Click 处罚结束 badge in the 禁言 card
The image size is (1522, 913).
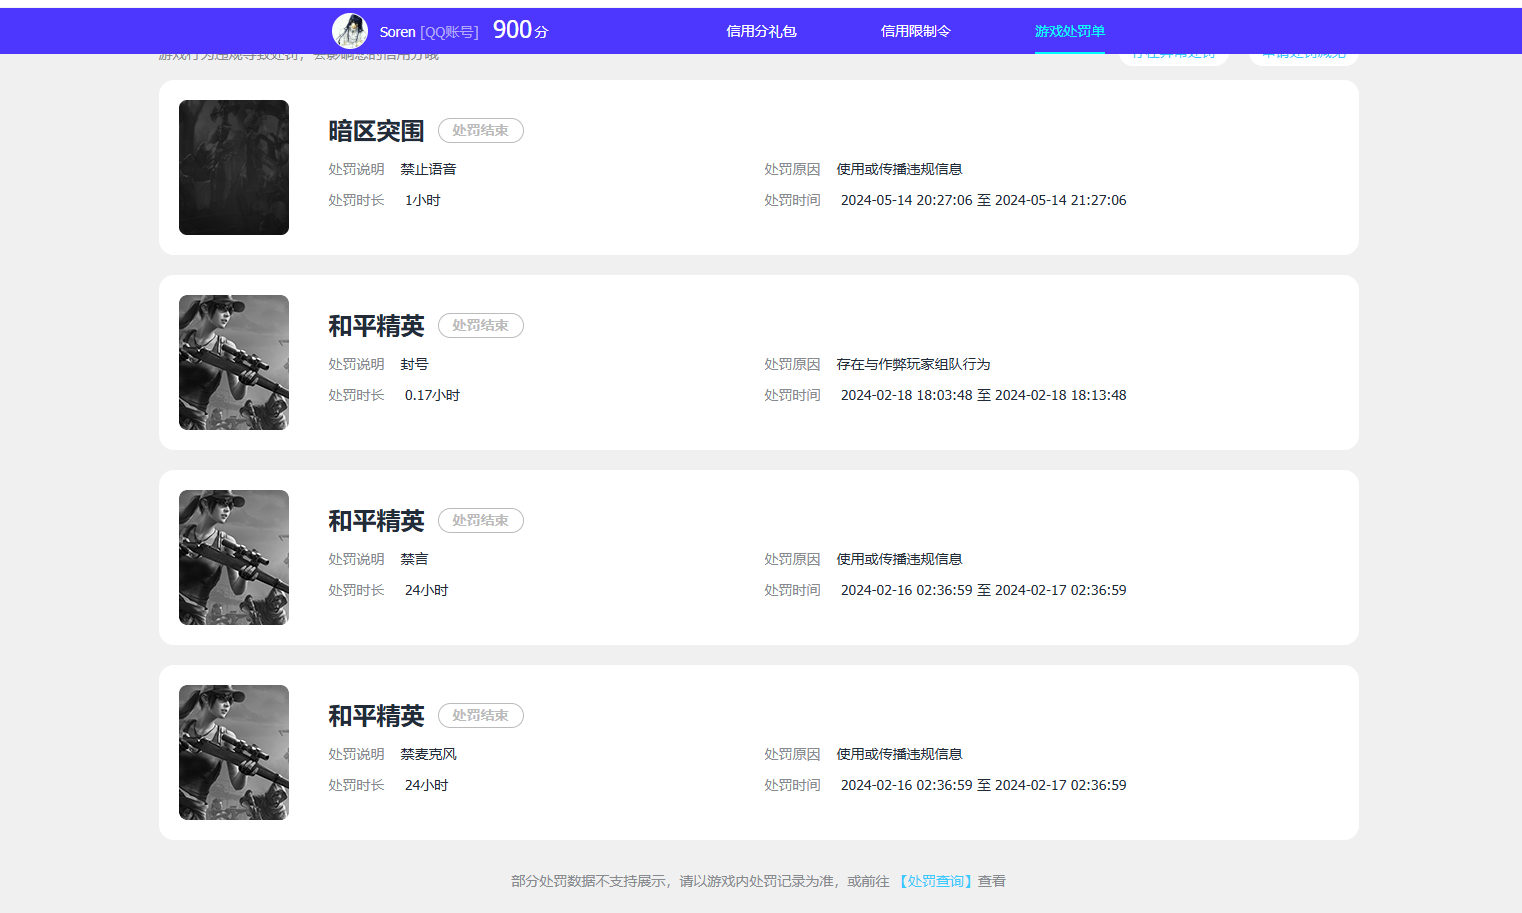pyautogui.click(x=481, y=520)
